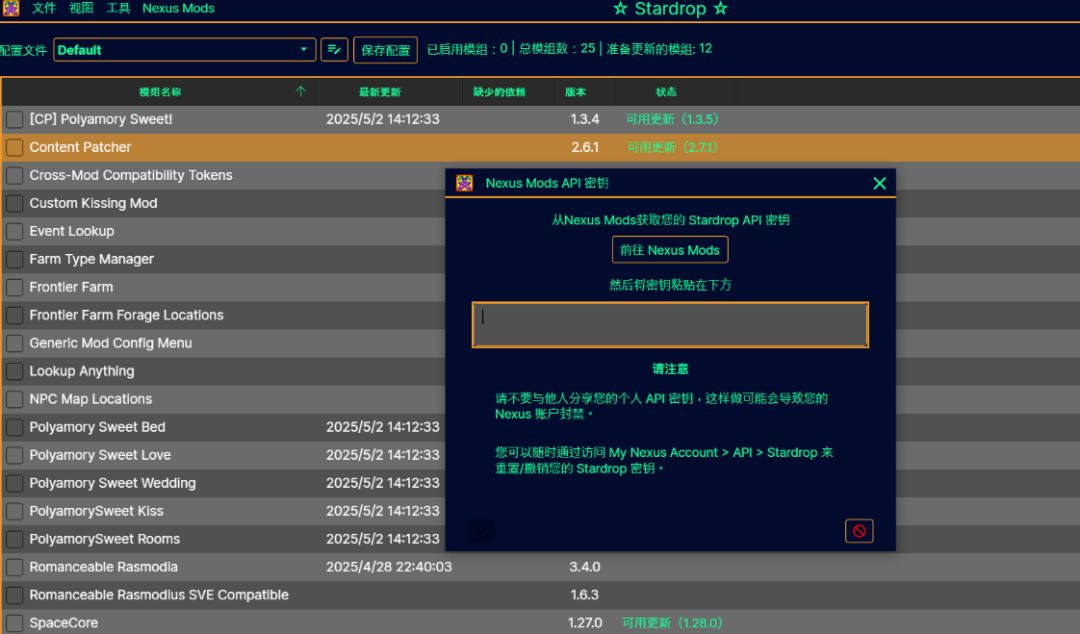Image resolution: width=1080 pixels, height=634 pixels.
Task: Click 可用更新 (1.3.5) status for Polyamory Sweet!
Action: [x=672, y=119]
